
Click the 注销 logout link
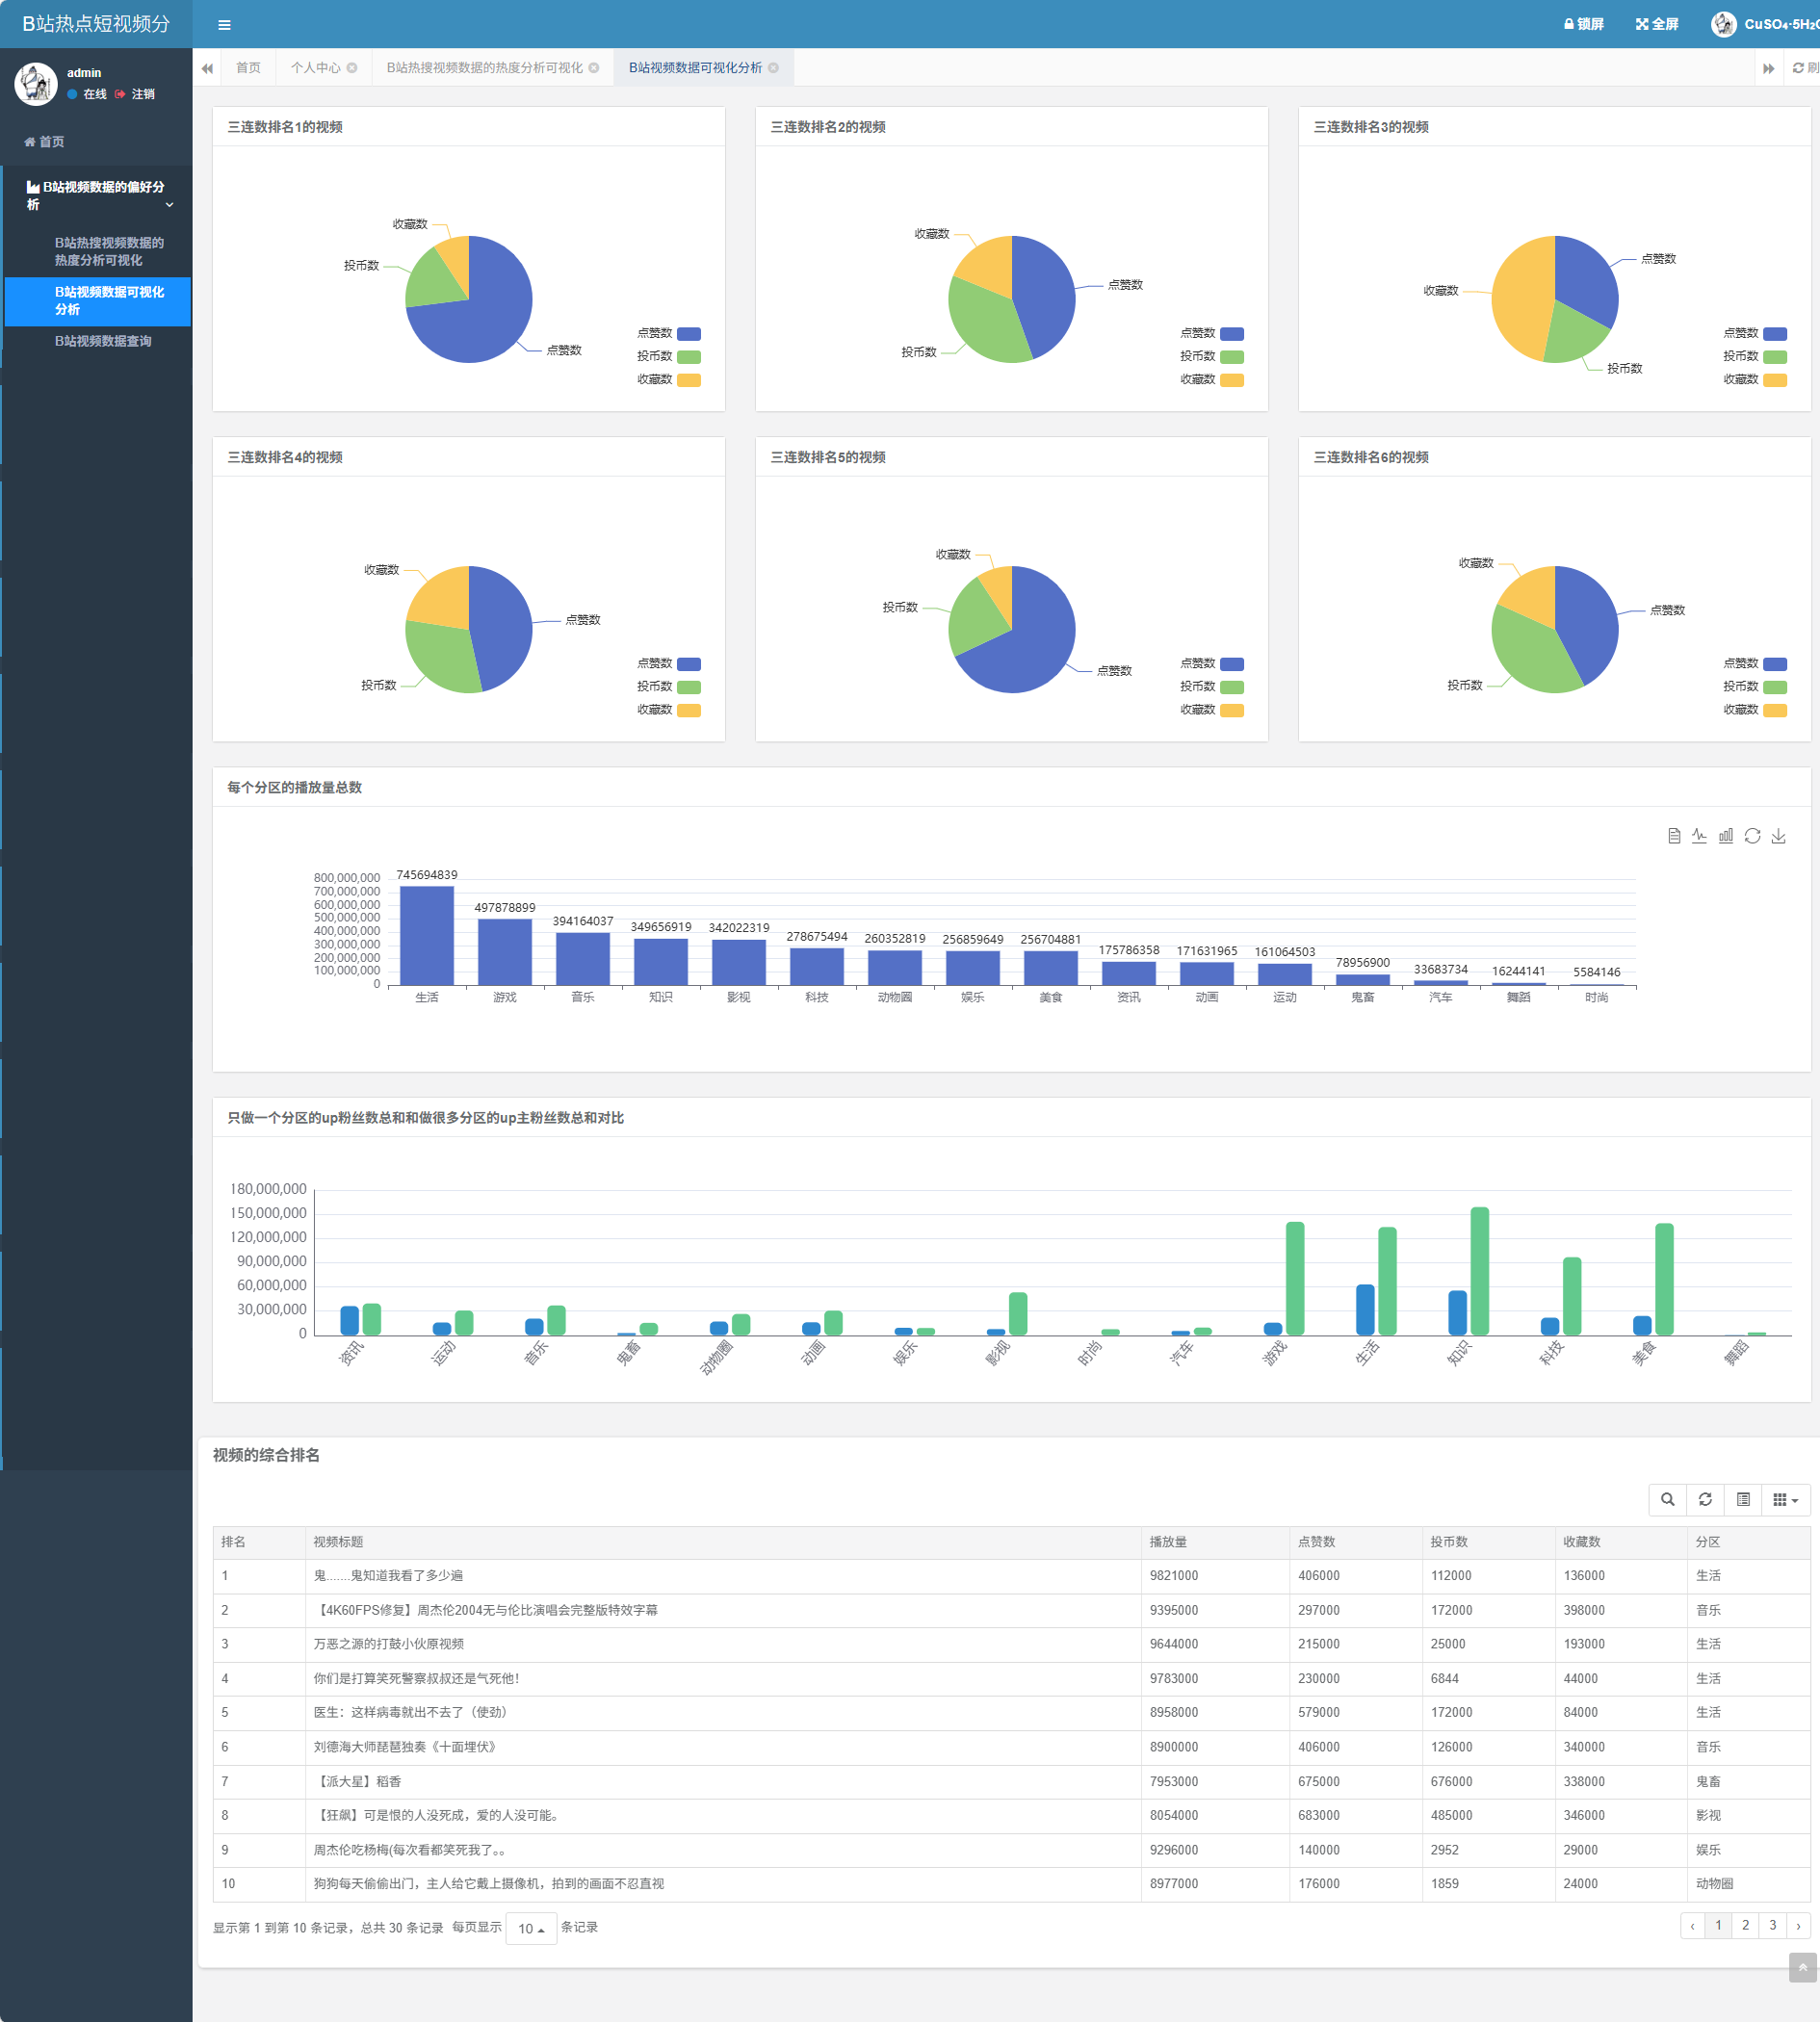(x=143, y=94)
